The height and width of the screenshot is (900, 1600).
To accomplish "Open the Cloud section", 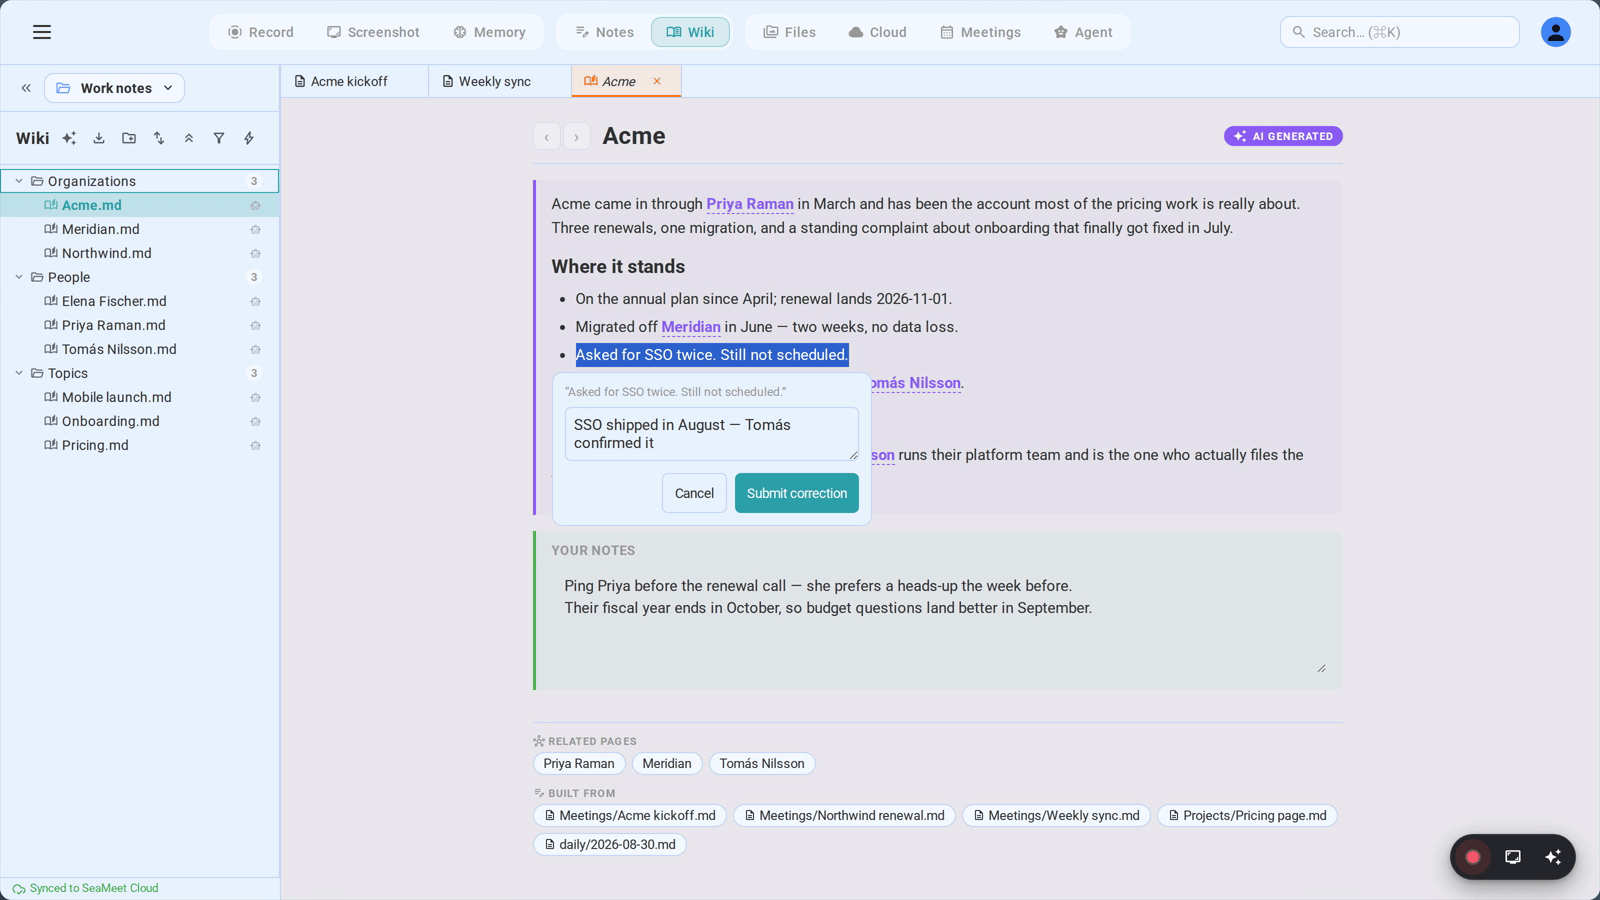I will click(877, 32).
